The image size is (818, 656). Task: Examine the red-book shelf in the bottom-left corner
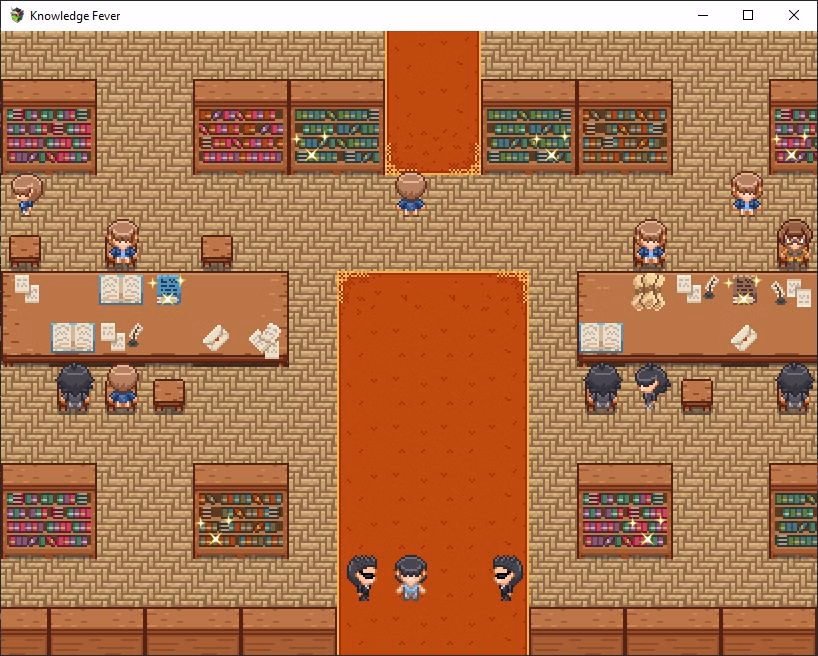pyautogui.click(x=49, y=511)
